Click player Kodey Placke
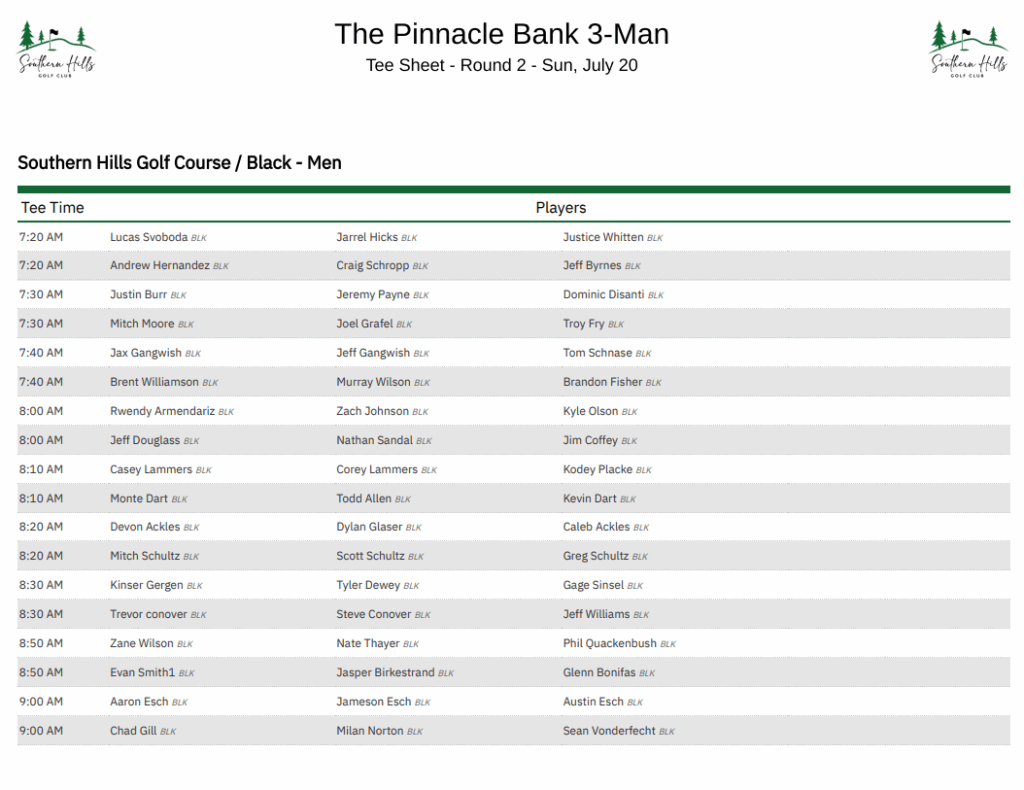This screenshot has height=790, width=1024. 598,469
